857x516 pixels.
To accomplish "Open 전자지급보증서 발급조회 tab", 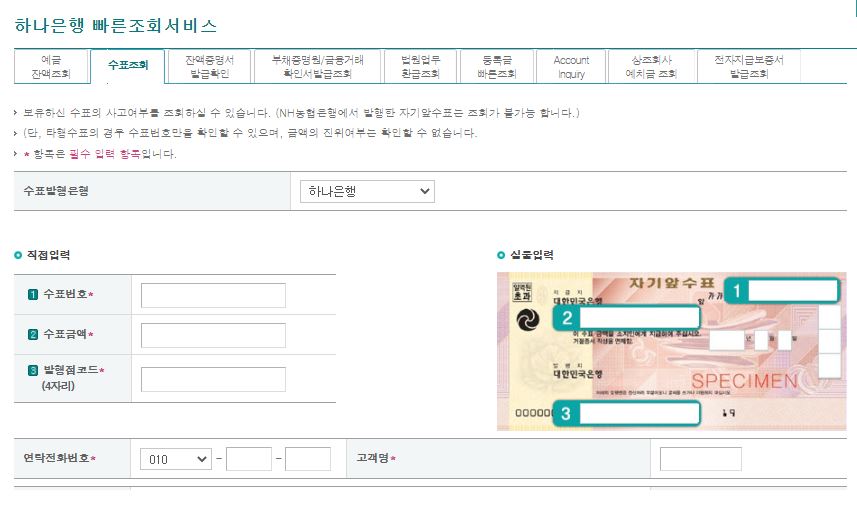I will point(749,67).
